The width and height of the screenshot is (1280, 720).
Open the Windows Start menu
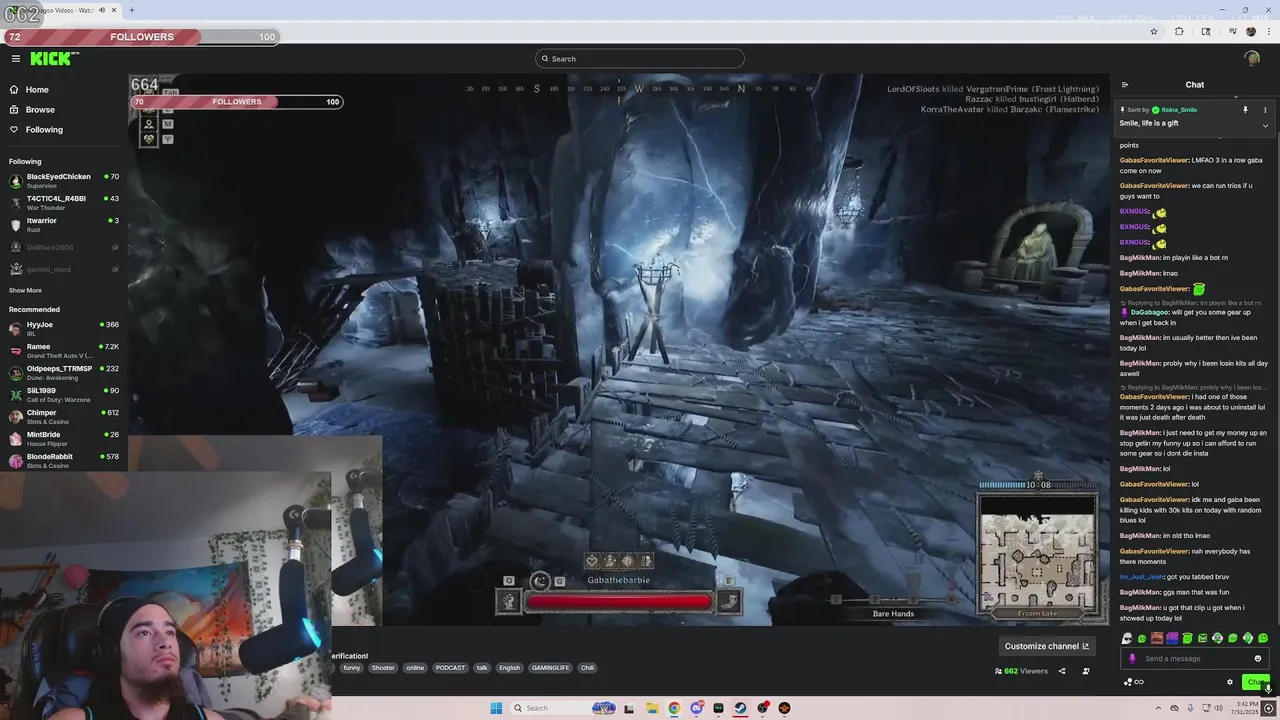pyautogui.click(x=496, y=708)
